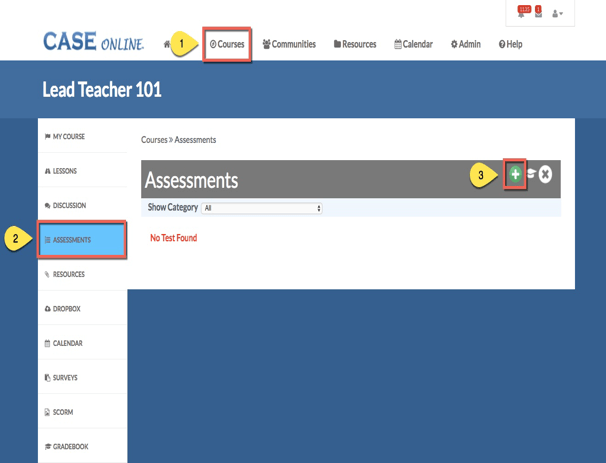Click the graduation cap icon in Assessments header

click(531, 175)
